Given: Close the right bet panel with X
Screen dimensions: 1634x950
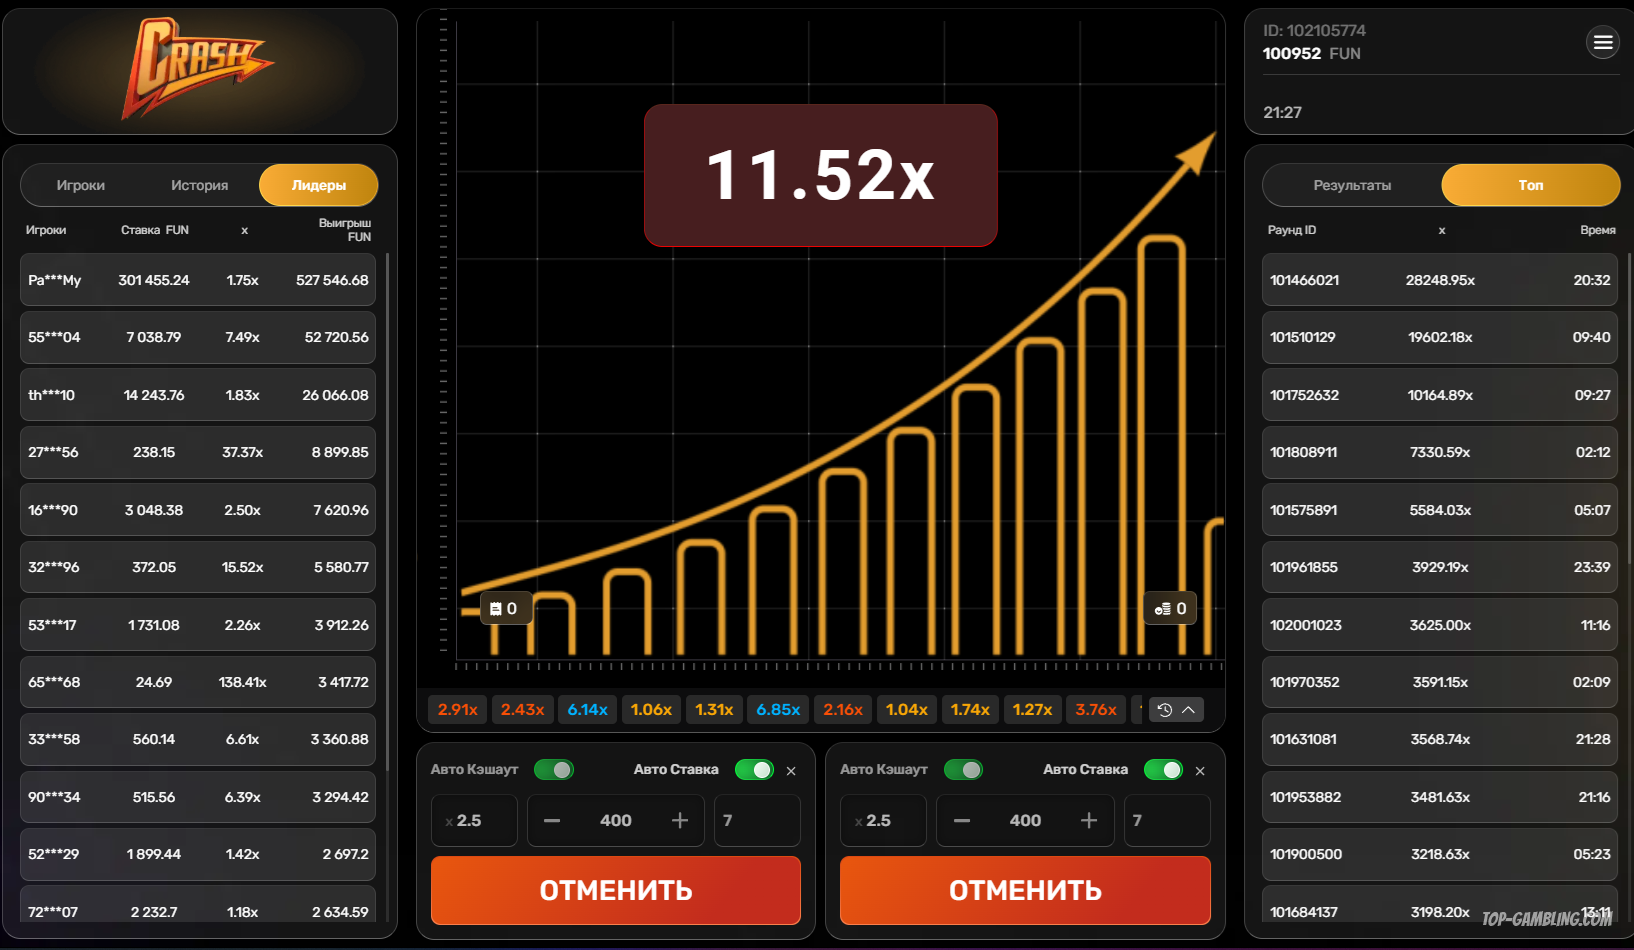Looking at the screenshot, I should (x=1200, y=771).
